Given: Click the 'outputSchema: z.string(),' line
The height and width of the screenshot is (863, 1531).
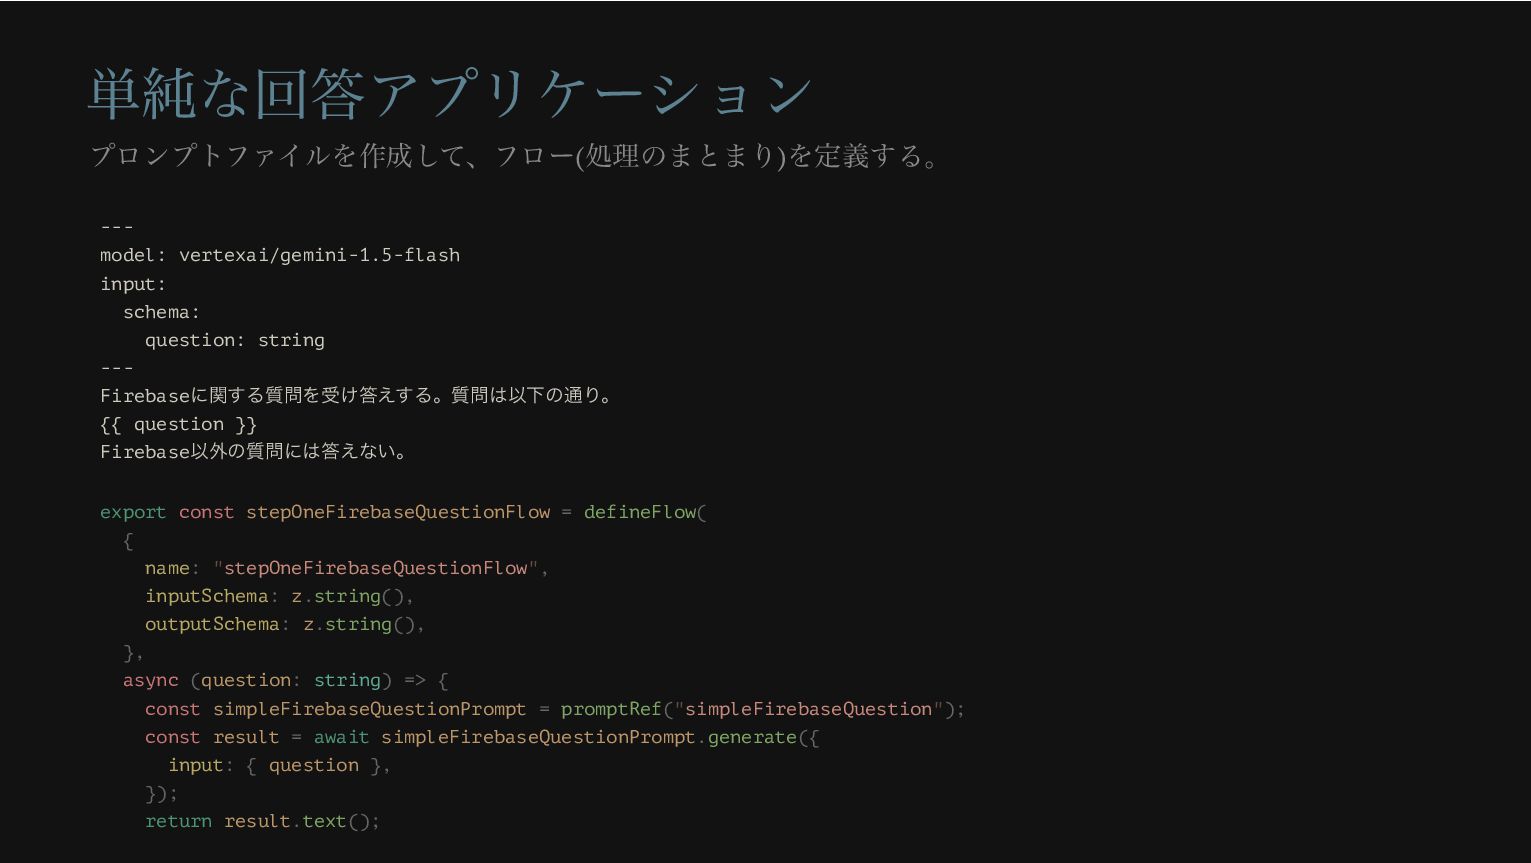Looking at the screenshot, I should [x=285, y=624].
